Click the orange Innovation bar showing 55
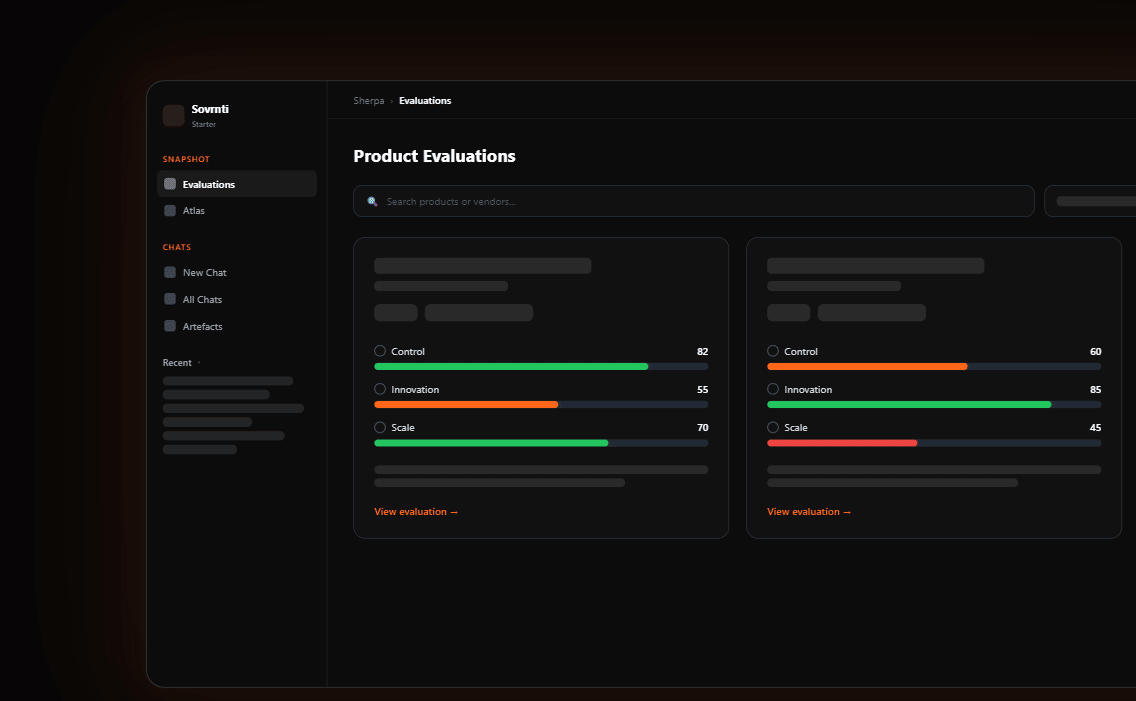This screenshot has height=701, width=1136. [x=466, y=405]
